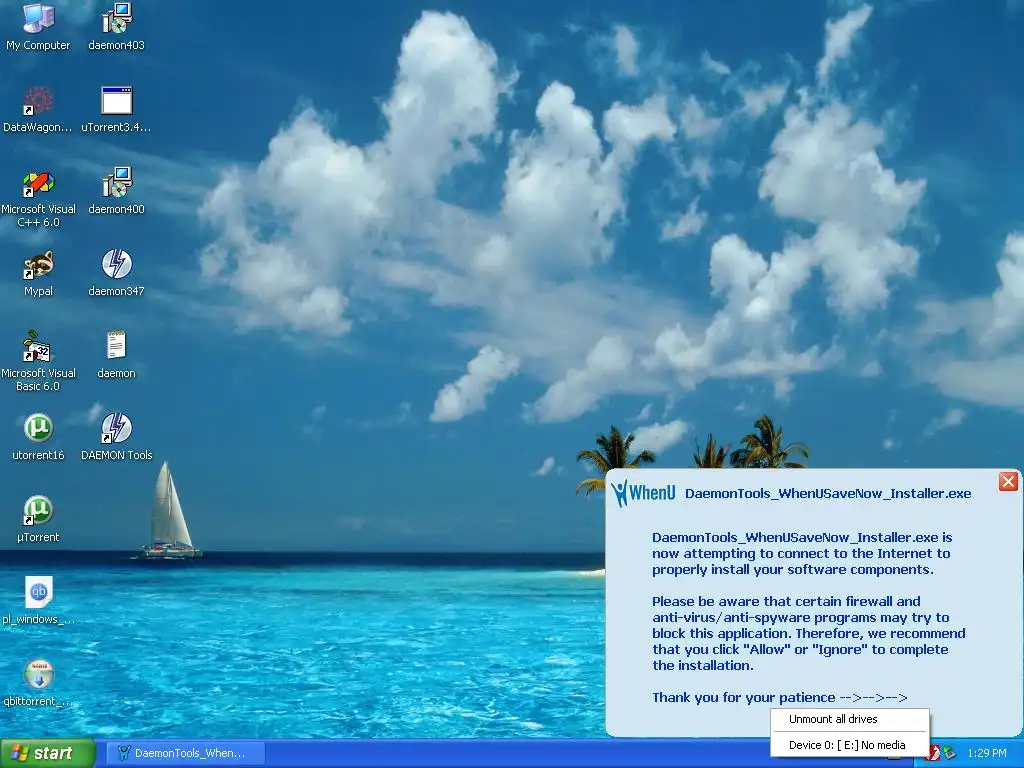Select the daemon text file icon
This screenshot has height=768, width=1024.
116,355
